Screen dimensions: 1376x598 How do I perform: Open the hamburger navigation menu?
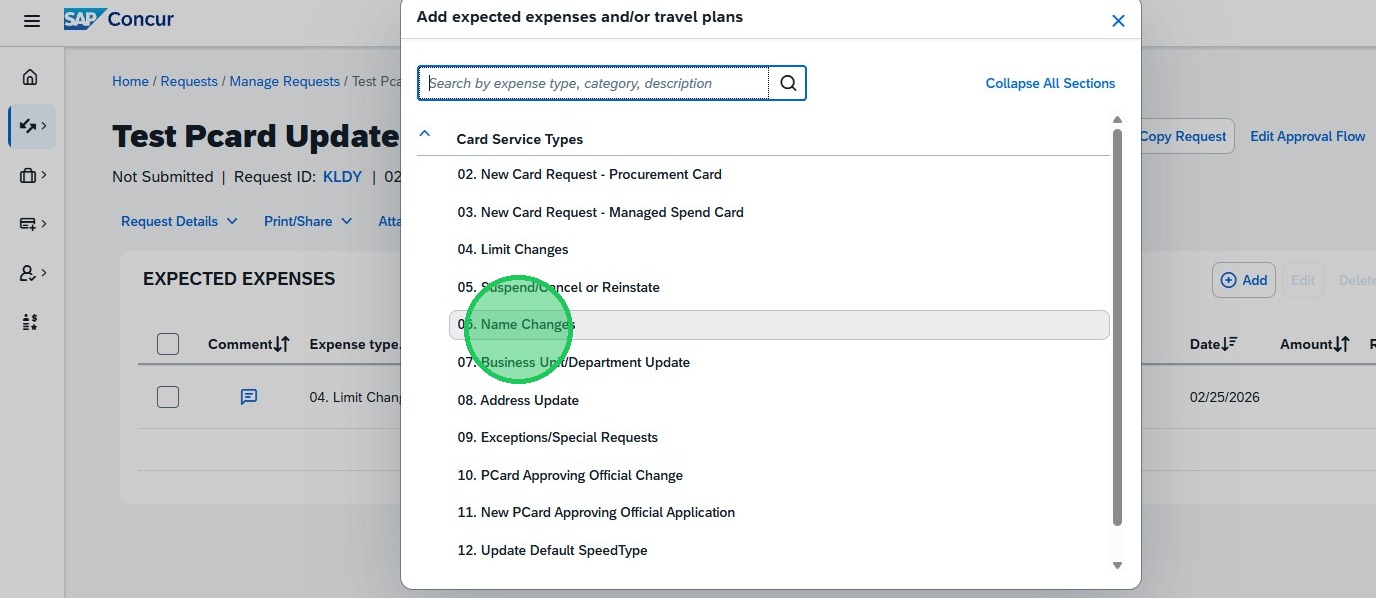point(32,21)
